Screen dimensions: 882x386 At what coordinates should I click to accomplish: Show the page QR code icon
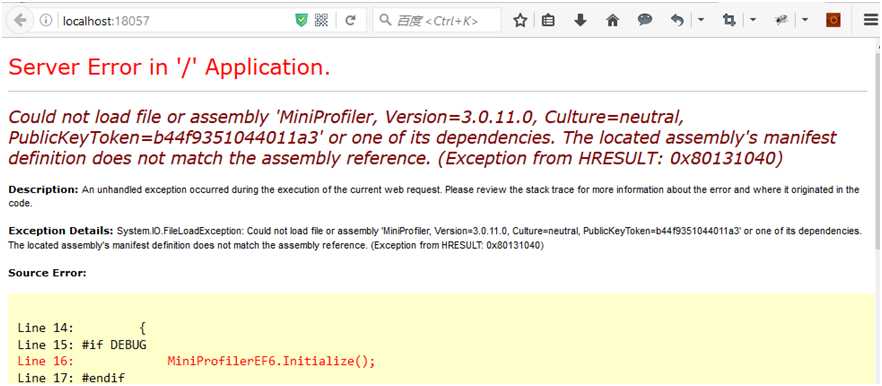click(321, 21)
